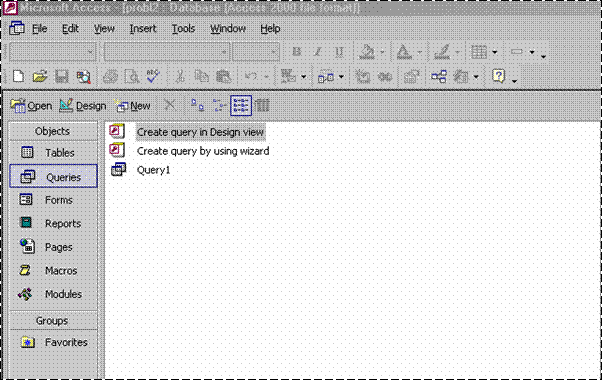602x380 pixels.
Task: Open the File menu
Action: point(39,28)
